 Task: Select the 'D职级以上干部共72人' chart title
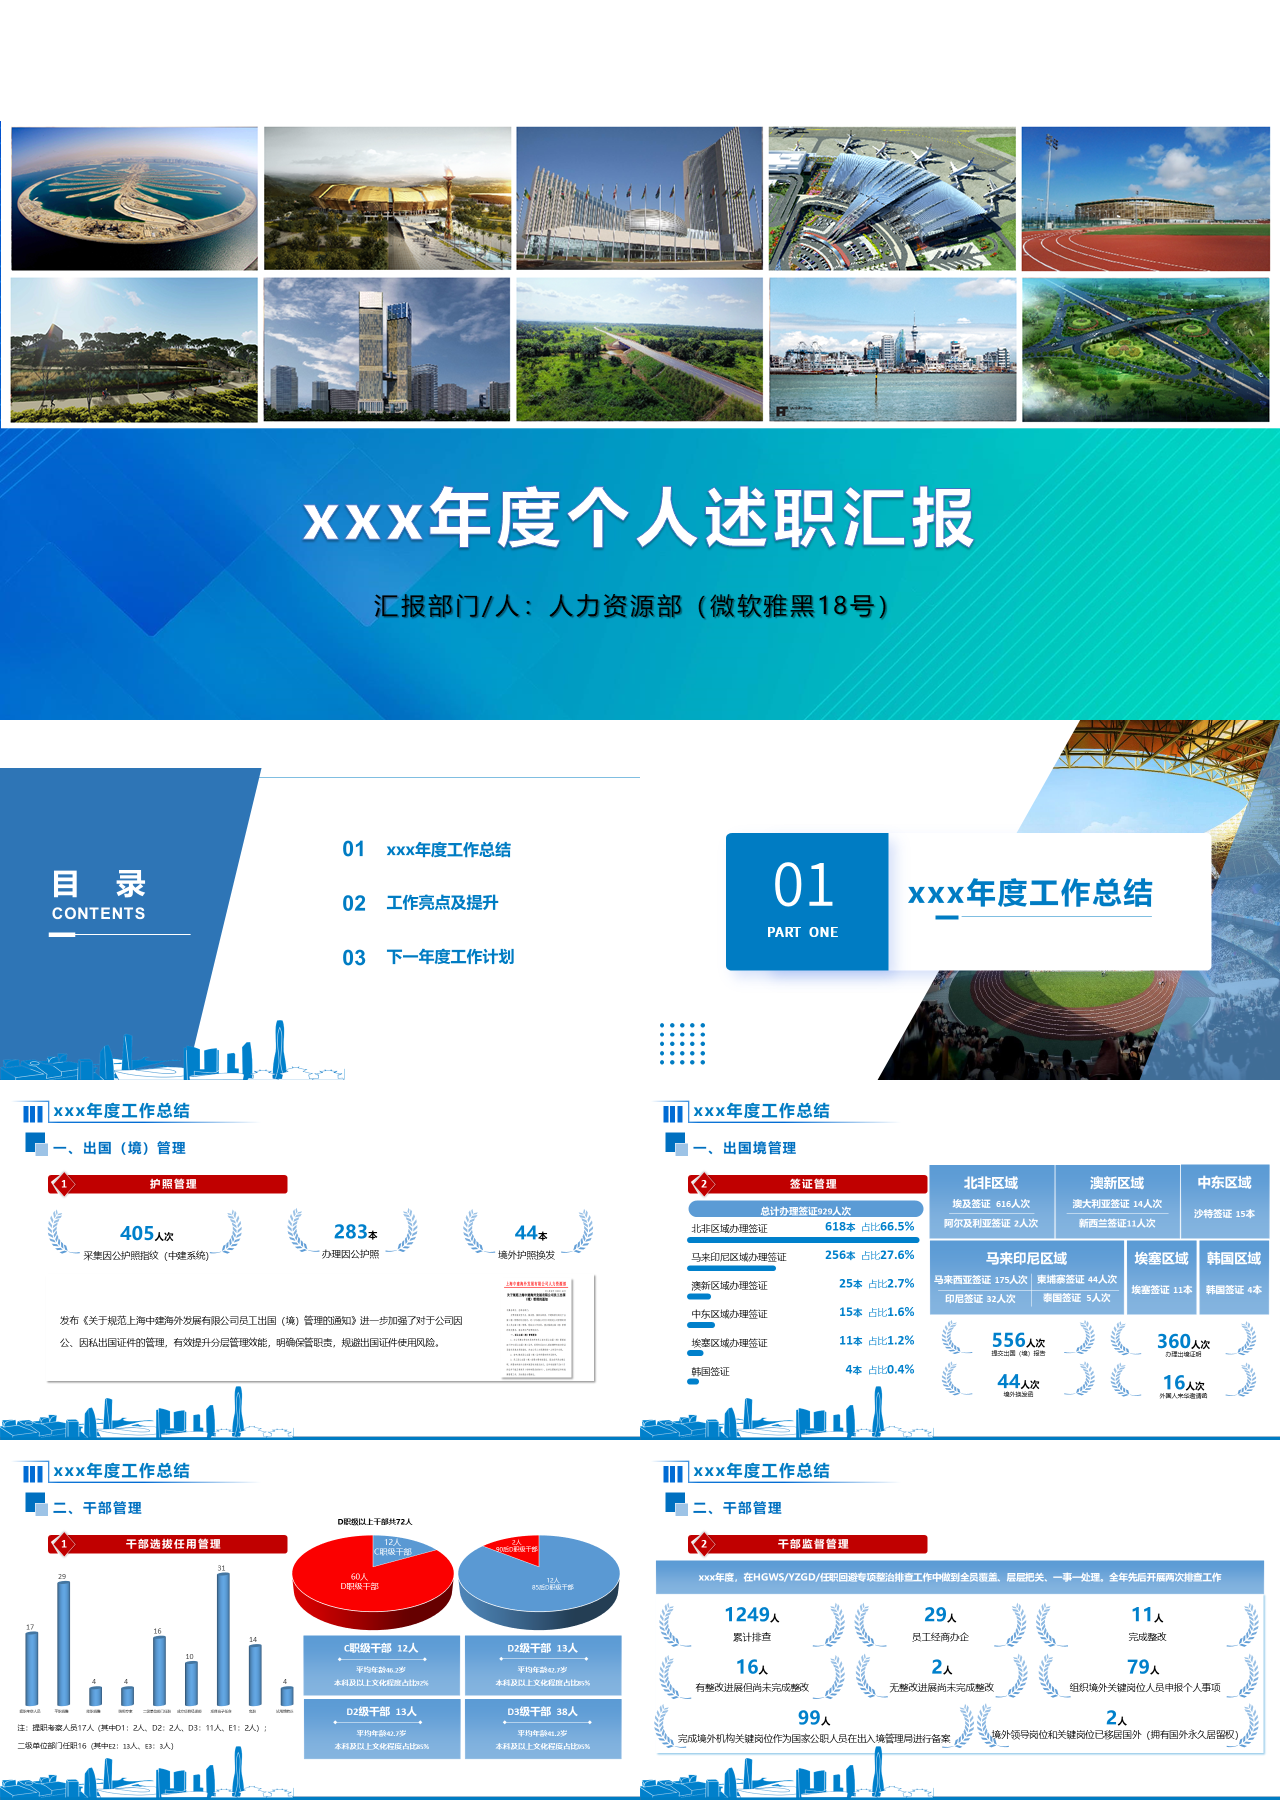pyautogui.click(x=375, y=1521)
